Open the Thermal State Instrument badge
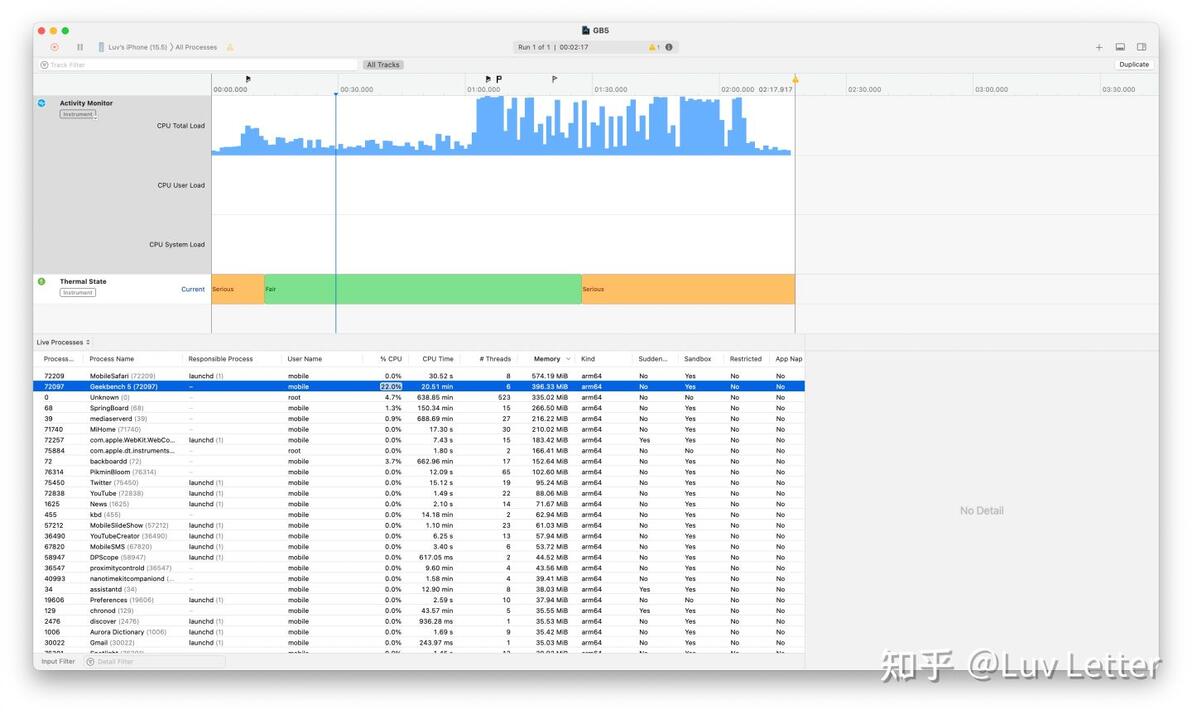 (78, 293)
